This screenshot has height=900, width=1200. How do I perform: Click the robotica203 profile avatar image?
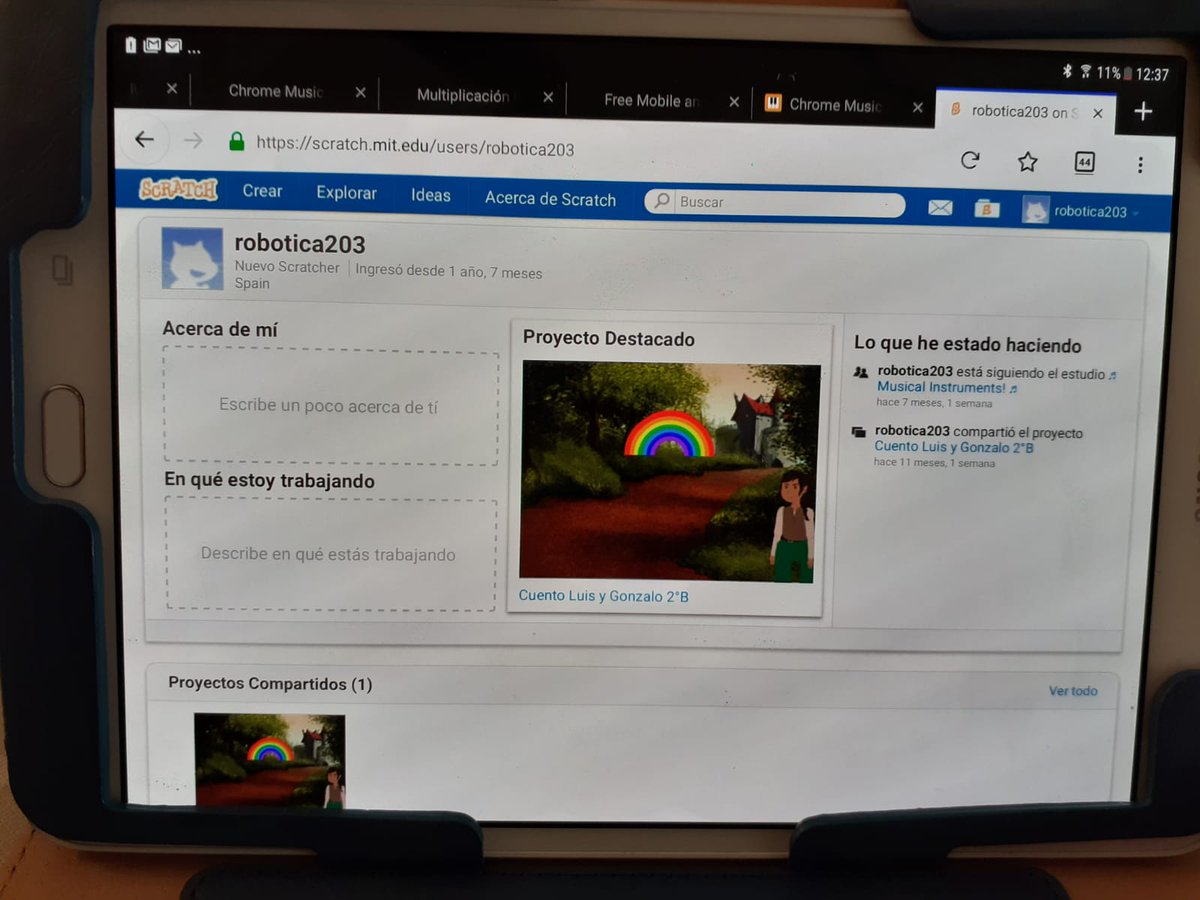(192, 258)
